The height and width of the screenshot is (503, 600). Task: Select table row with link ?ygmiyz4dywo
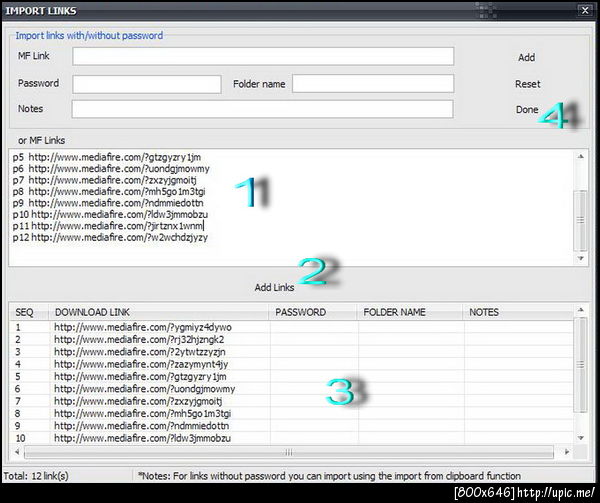[x=292, y=327]
